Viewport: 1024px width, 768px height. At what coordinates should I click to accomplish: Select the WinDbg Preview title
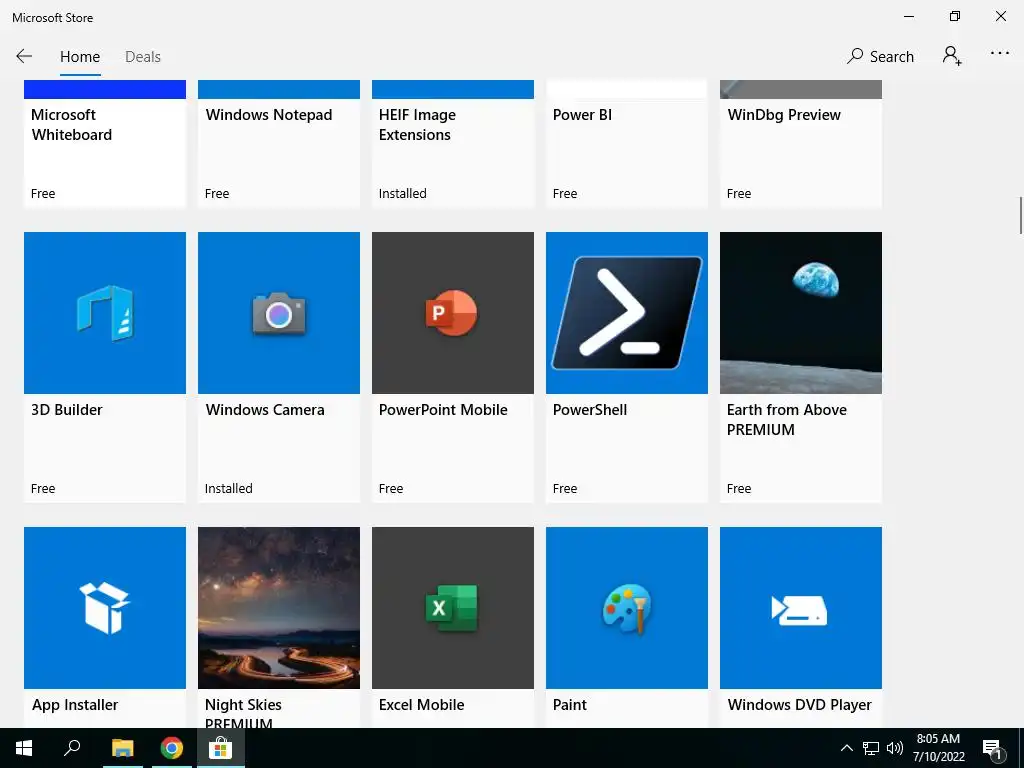point(784,115)
